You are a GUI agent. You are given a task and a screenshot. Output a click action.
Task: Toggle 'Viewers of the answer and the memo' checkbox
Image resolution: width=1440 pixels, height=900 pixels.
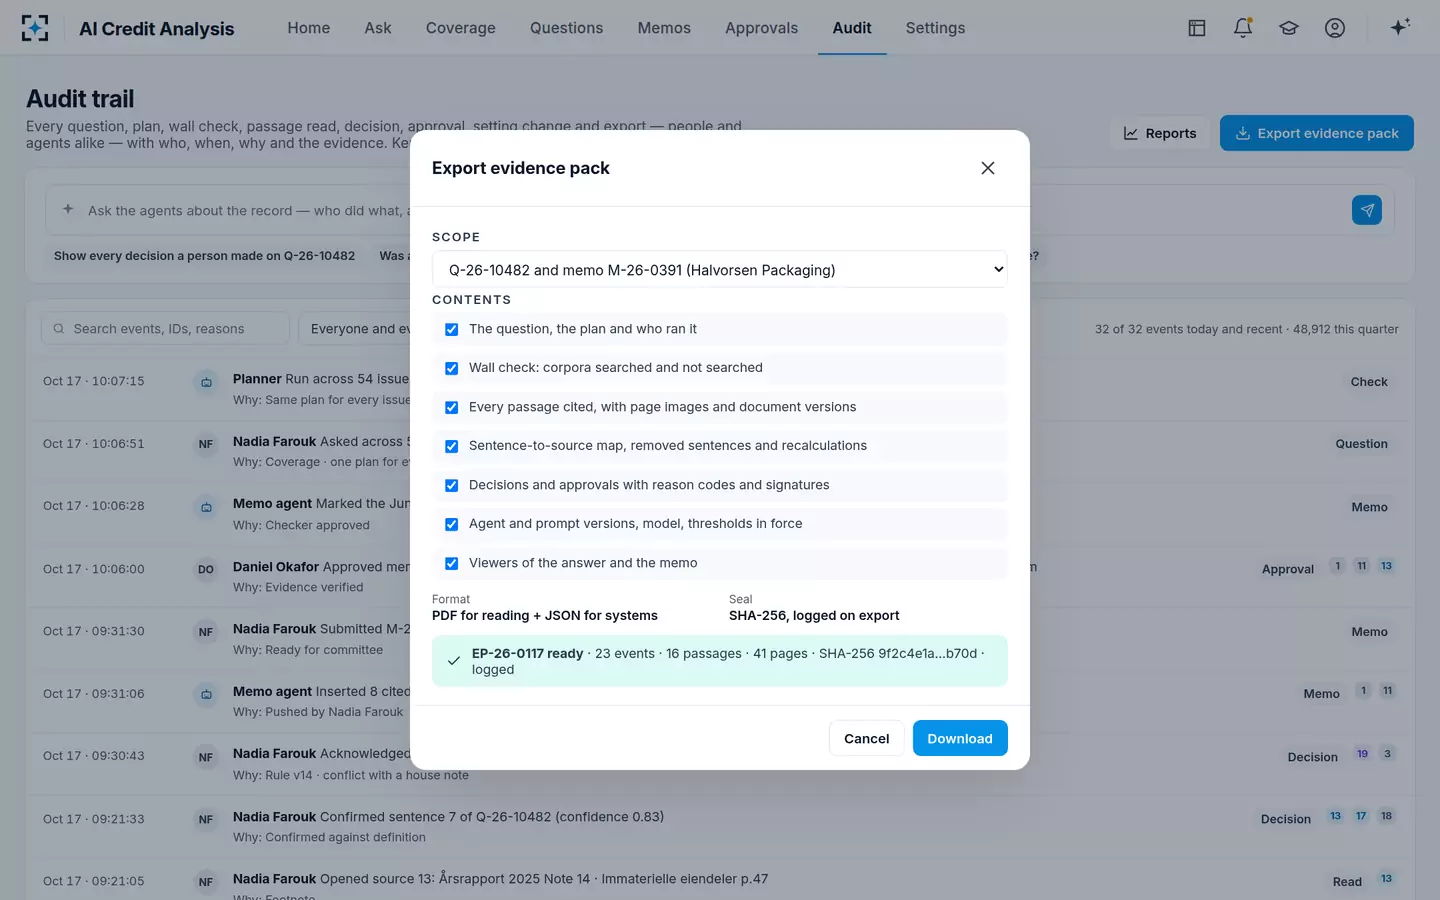pyautogui.click(x=452, y=563)
